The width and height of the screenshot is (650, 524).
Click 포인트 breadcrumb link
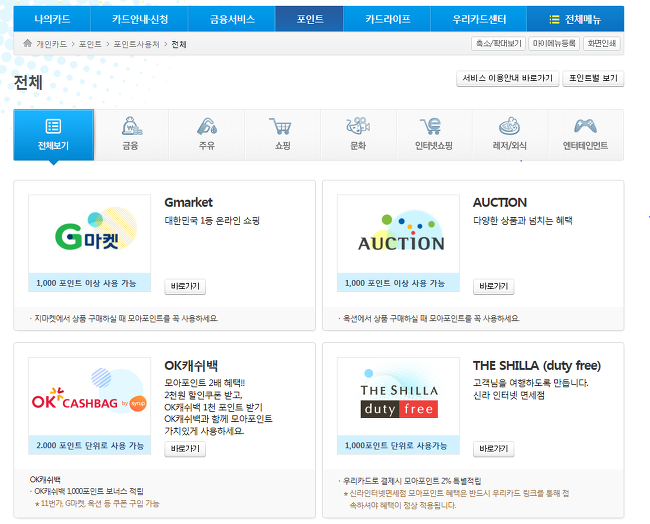[90, 44]
